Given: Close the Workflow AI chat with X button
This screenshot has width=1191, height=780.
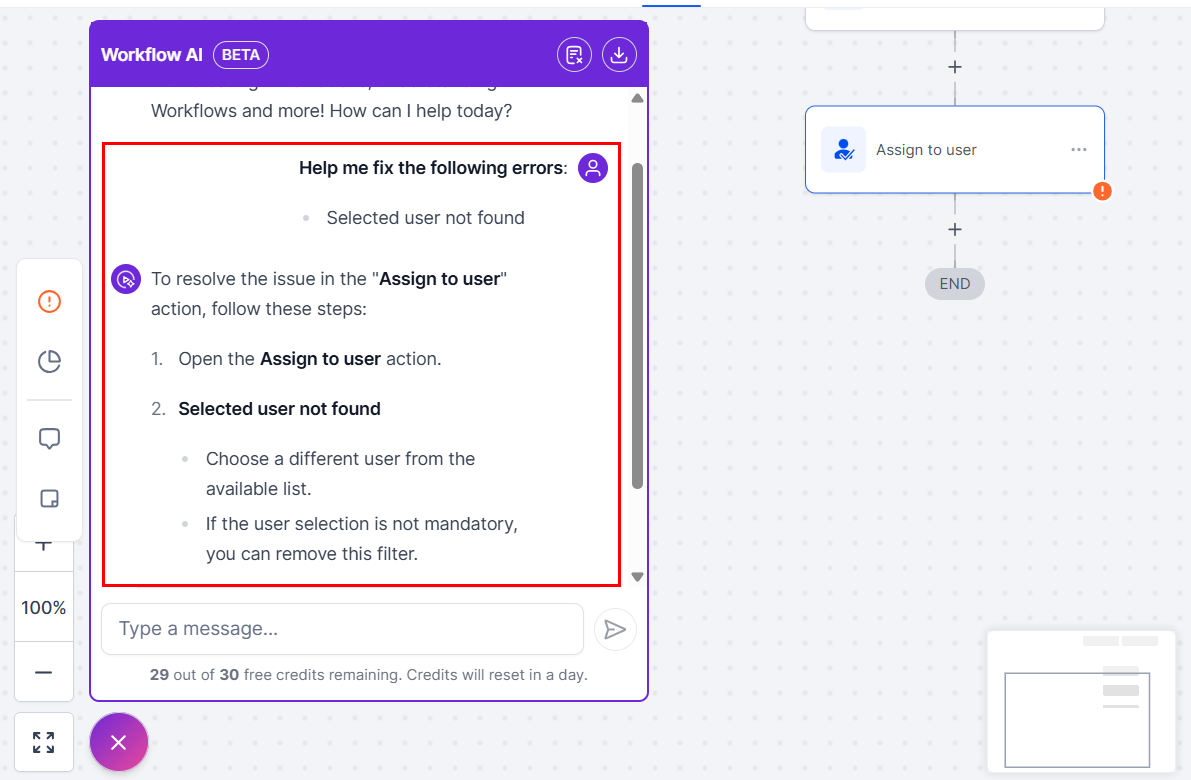Looking at the screenshot, I should [119, 742].
